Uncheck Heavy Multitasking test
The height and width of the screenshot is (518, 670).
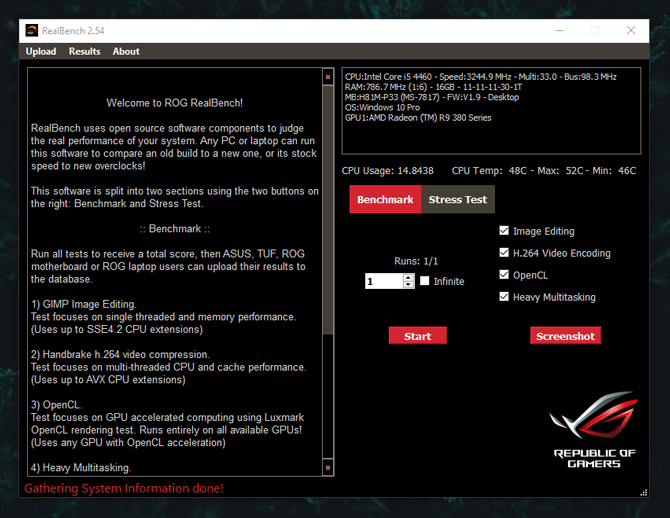(504, 297)
